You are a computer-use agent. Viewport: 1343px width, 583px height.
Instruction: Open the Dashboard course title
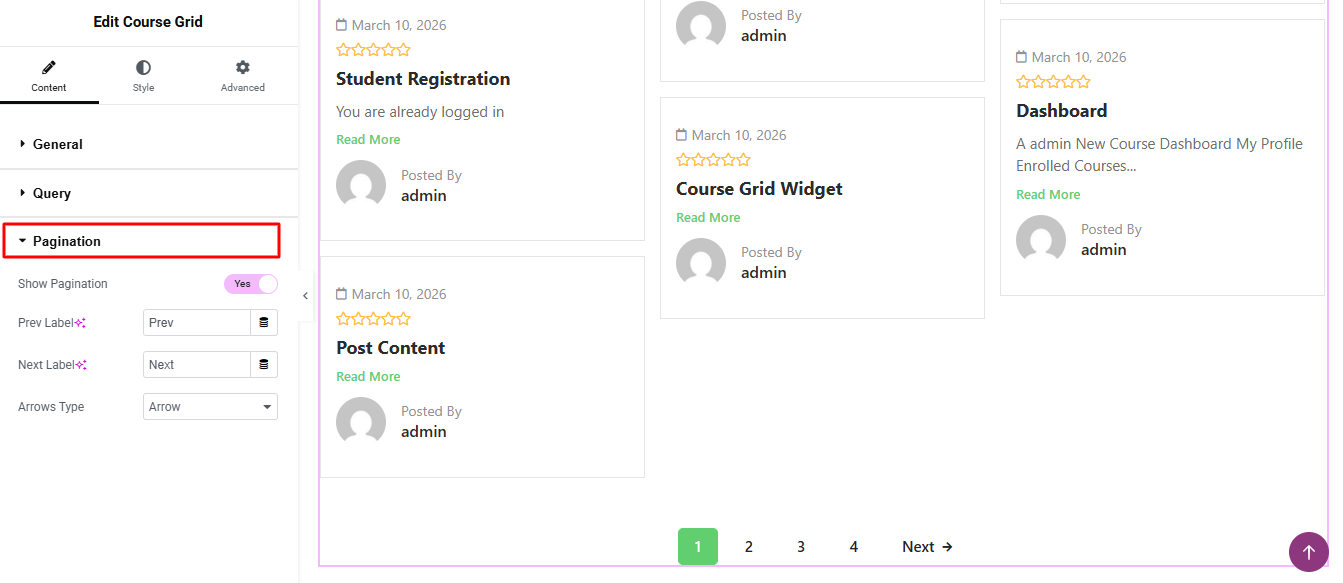(1061, 111)
